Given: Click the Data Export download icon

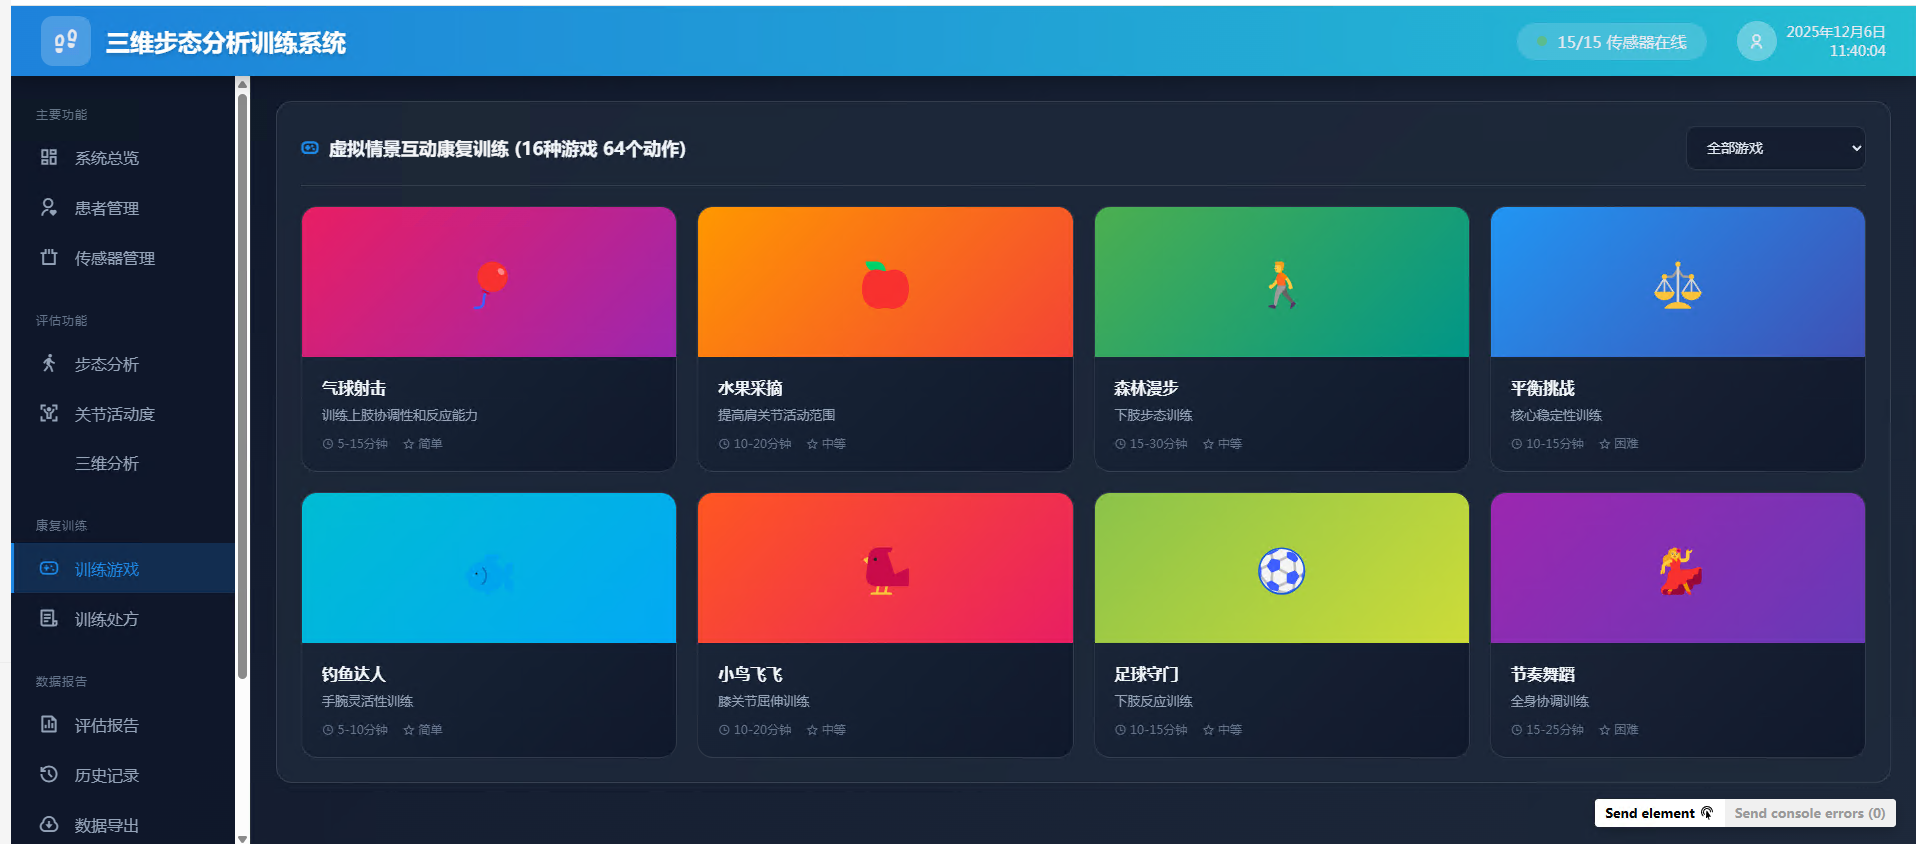Looking at the screenshot, I should point(49,824).
